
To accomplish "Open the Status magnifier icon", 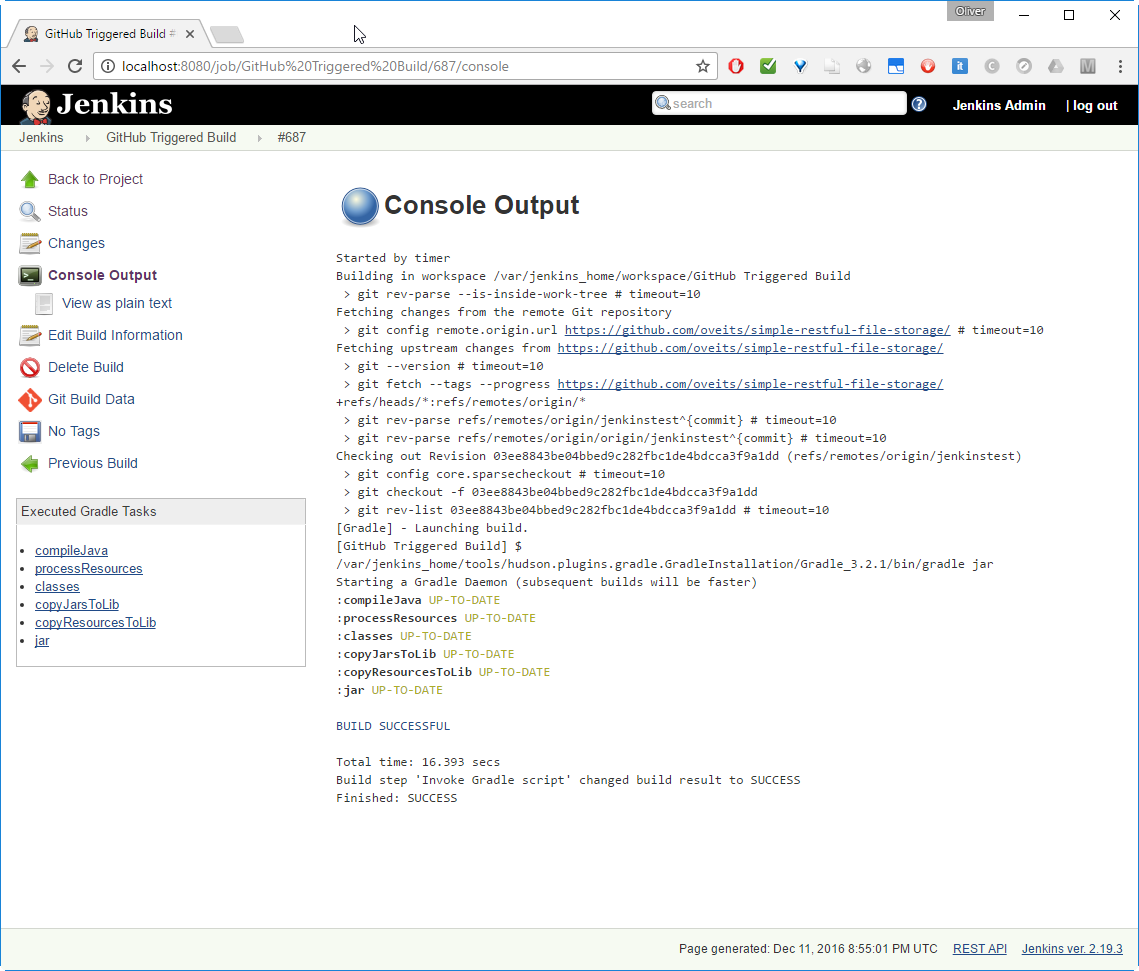I will coord(30,211).
